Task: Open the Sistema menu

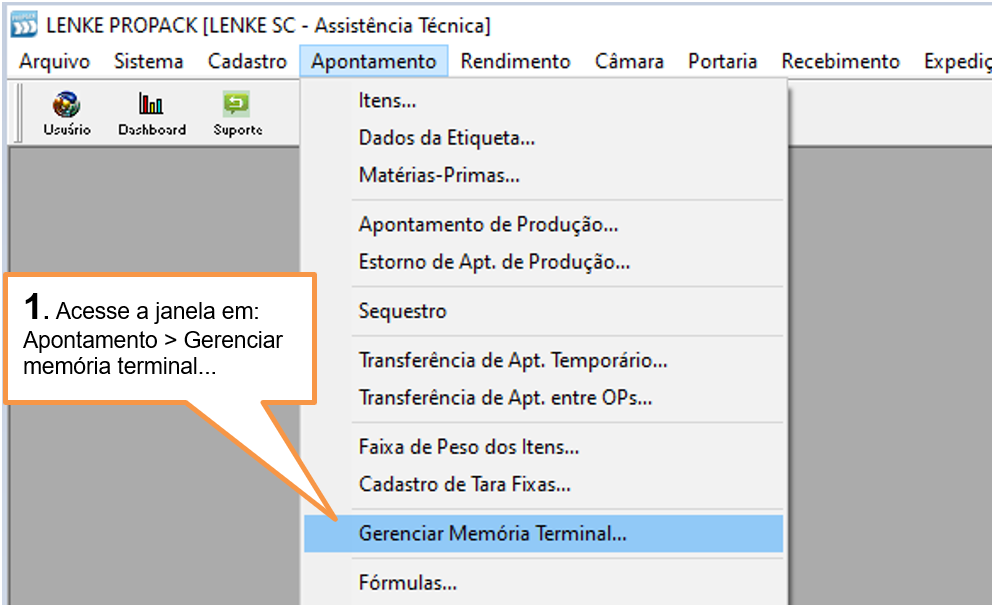Action: pos(149,61)
